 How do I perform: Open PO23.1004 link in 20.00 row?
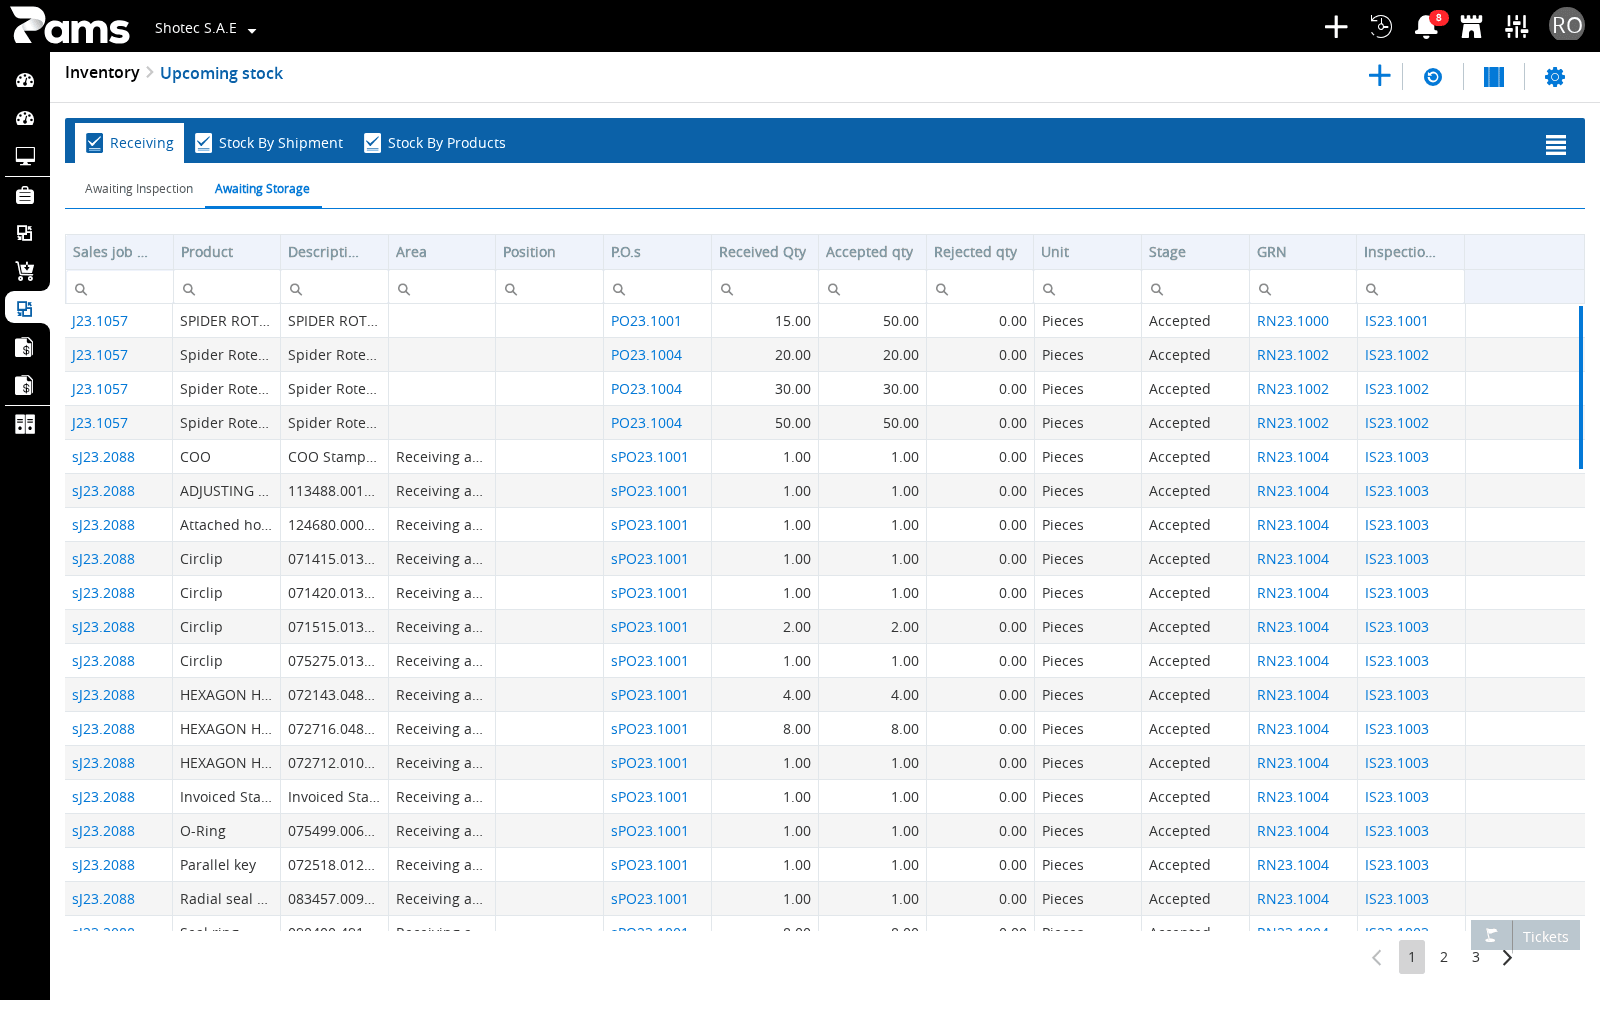click(646, 355)
